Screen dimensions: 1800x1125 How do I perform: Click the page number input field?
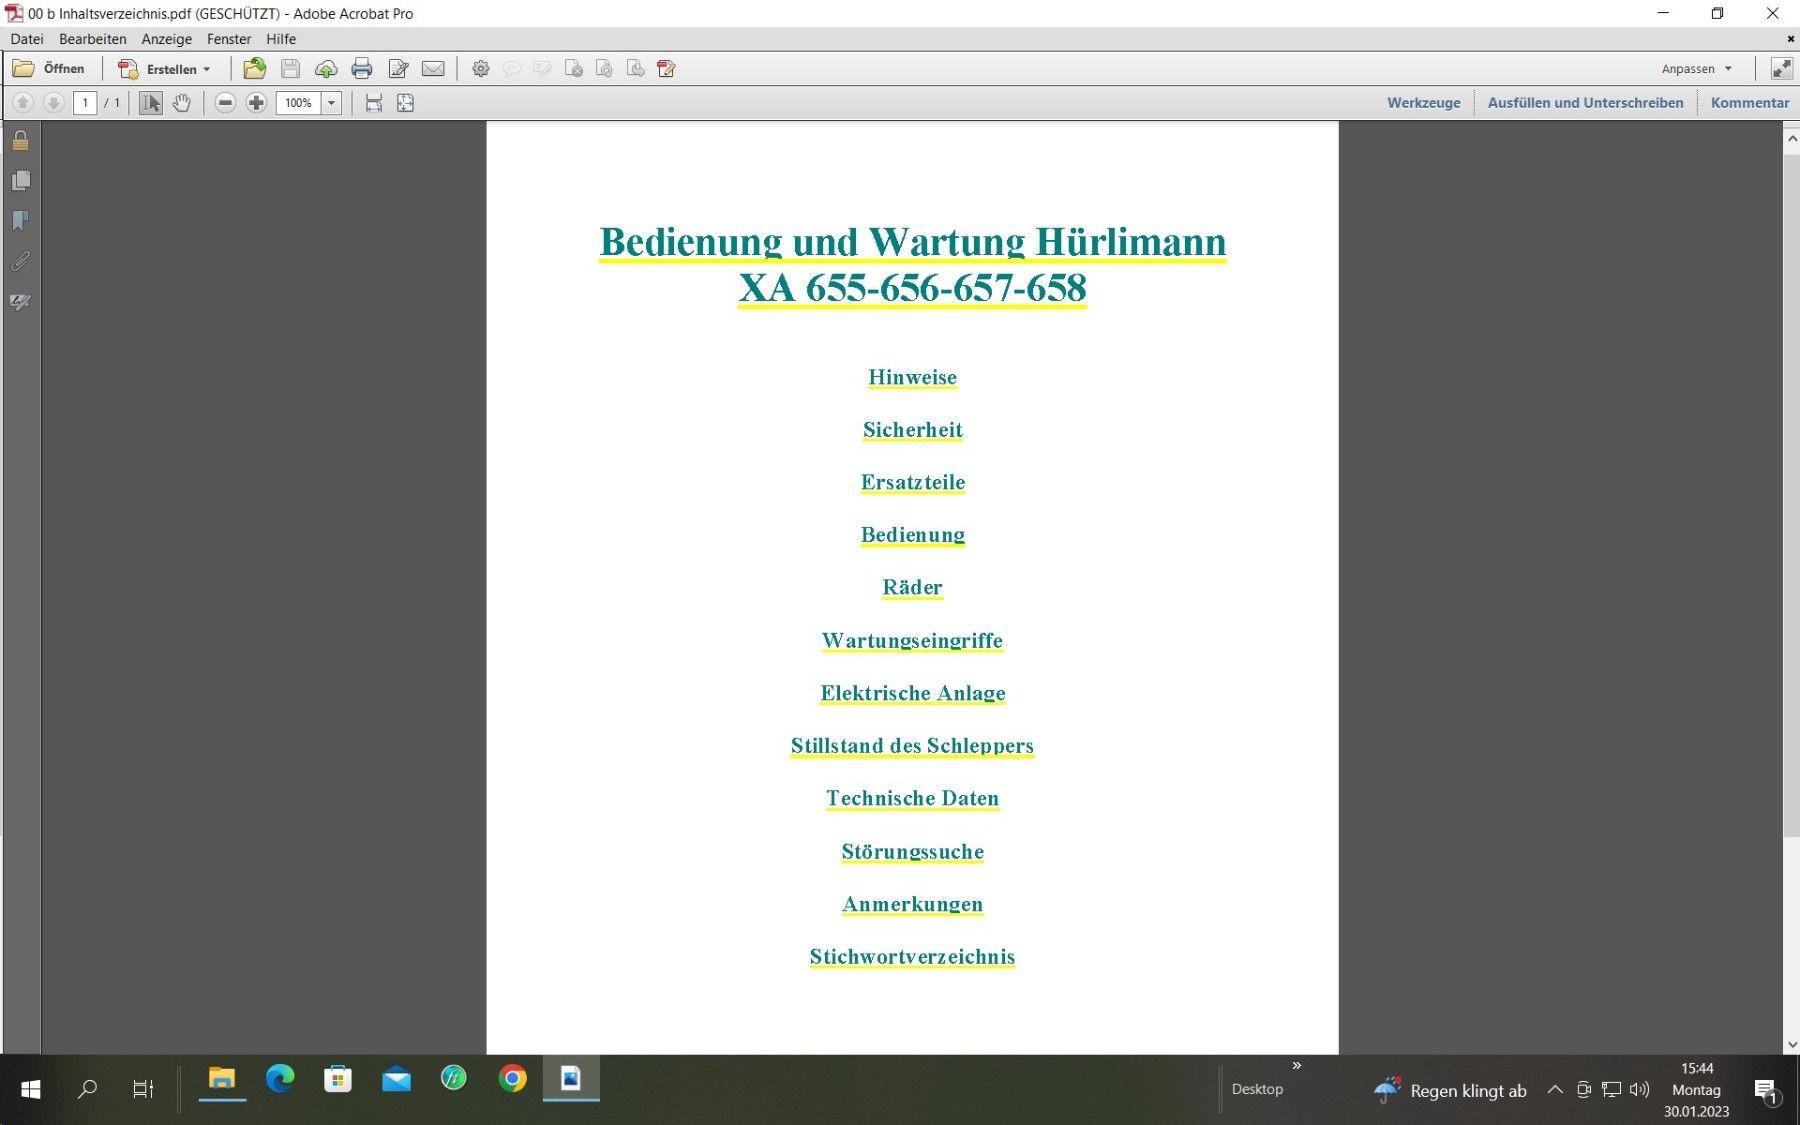tap(85, 103)
